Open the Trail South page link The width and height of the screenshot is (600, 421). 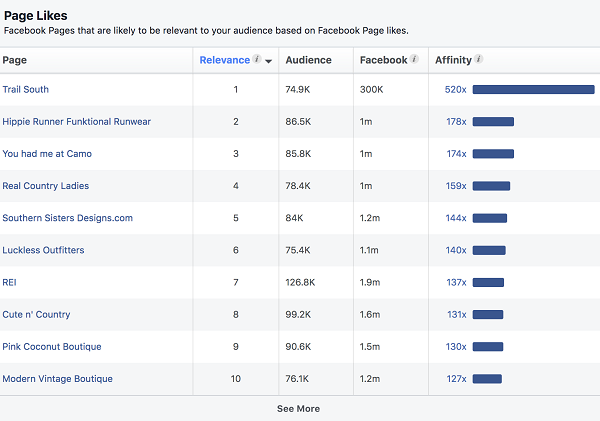tap(26, 89)
